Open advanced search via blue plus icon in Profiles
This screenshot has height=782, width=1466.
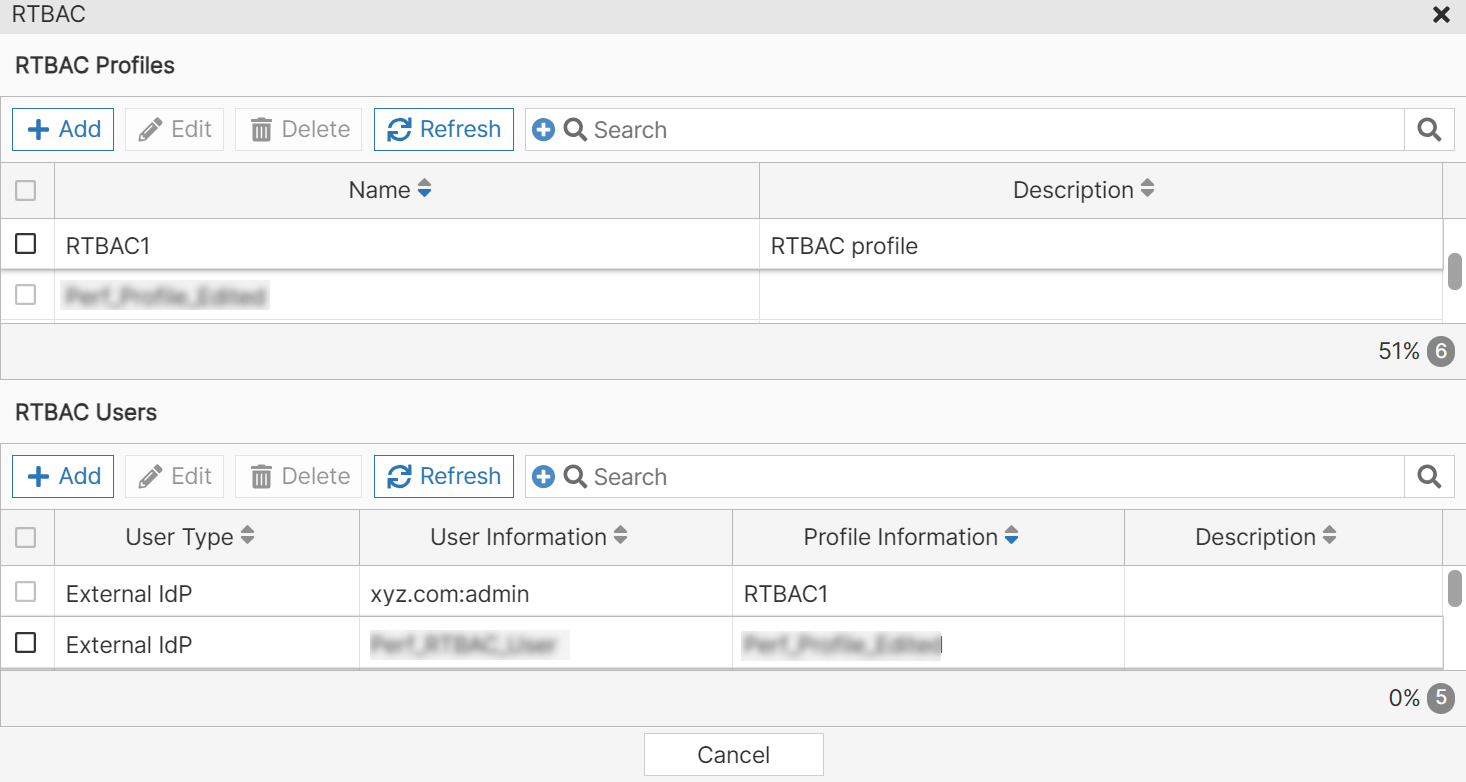543,129
